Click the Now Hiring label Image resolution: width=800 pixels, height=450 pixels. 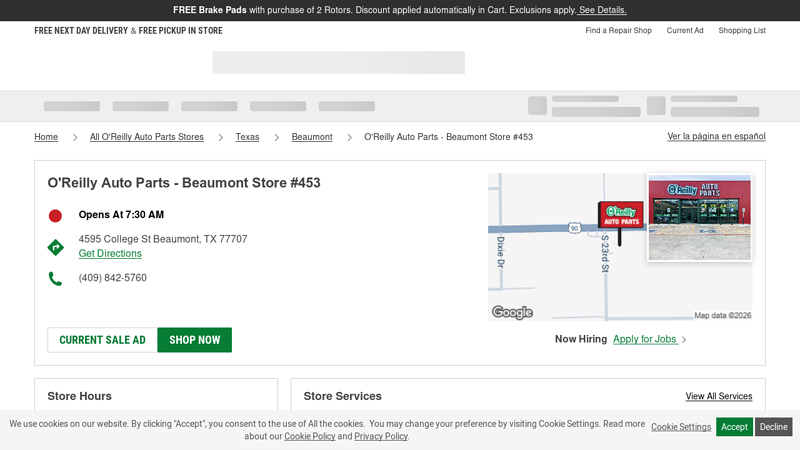(x=581, y=339)
